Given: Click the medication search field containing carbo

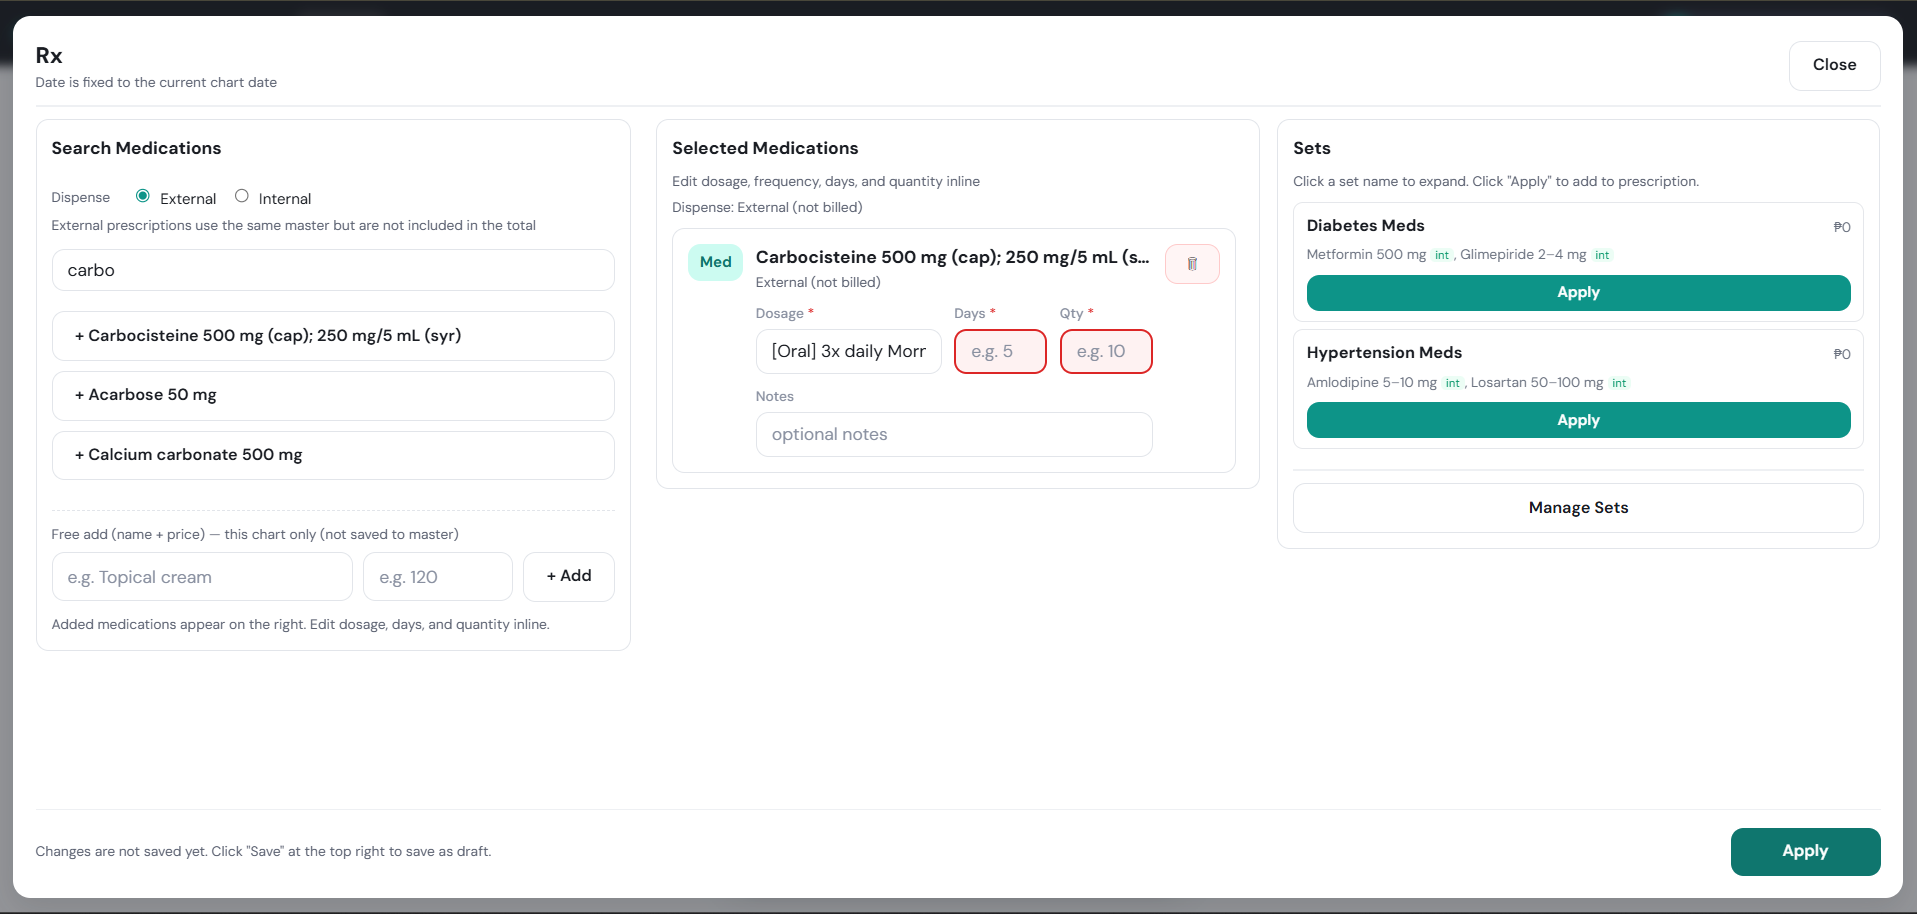Looking at the screenshot, I should coord(333,270).
